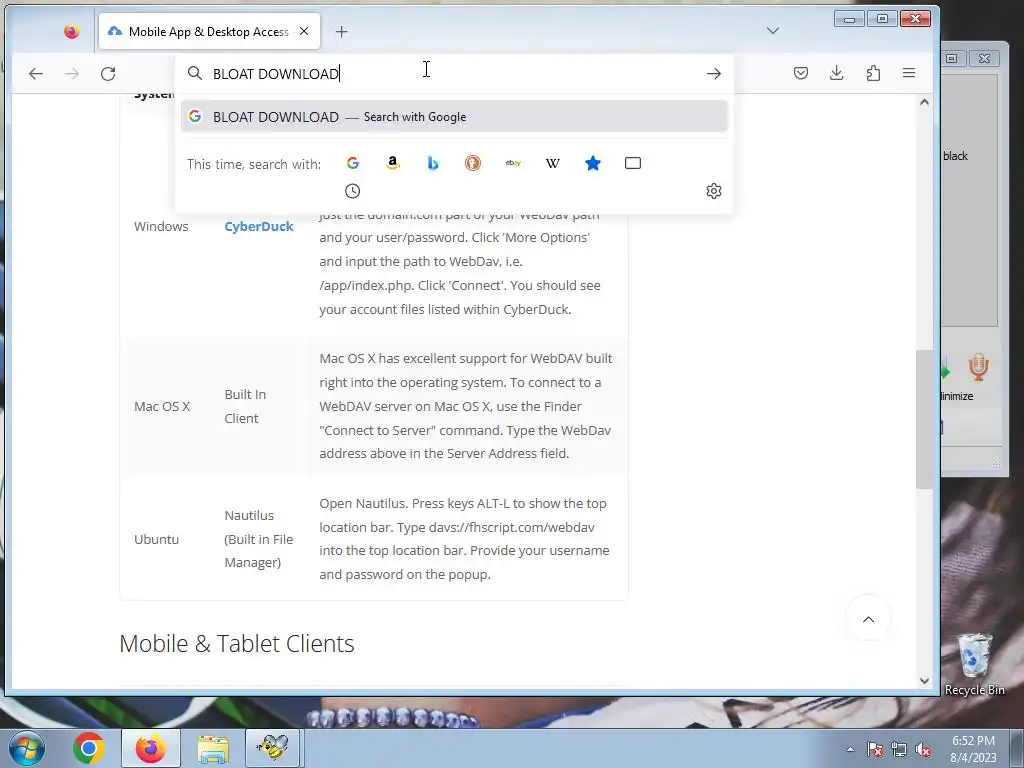
Task: Search this time with Bing
Action: (432, 163)
